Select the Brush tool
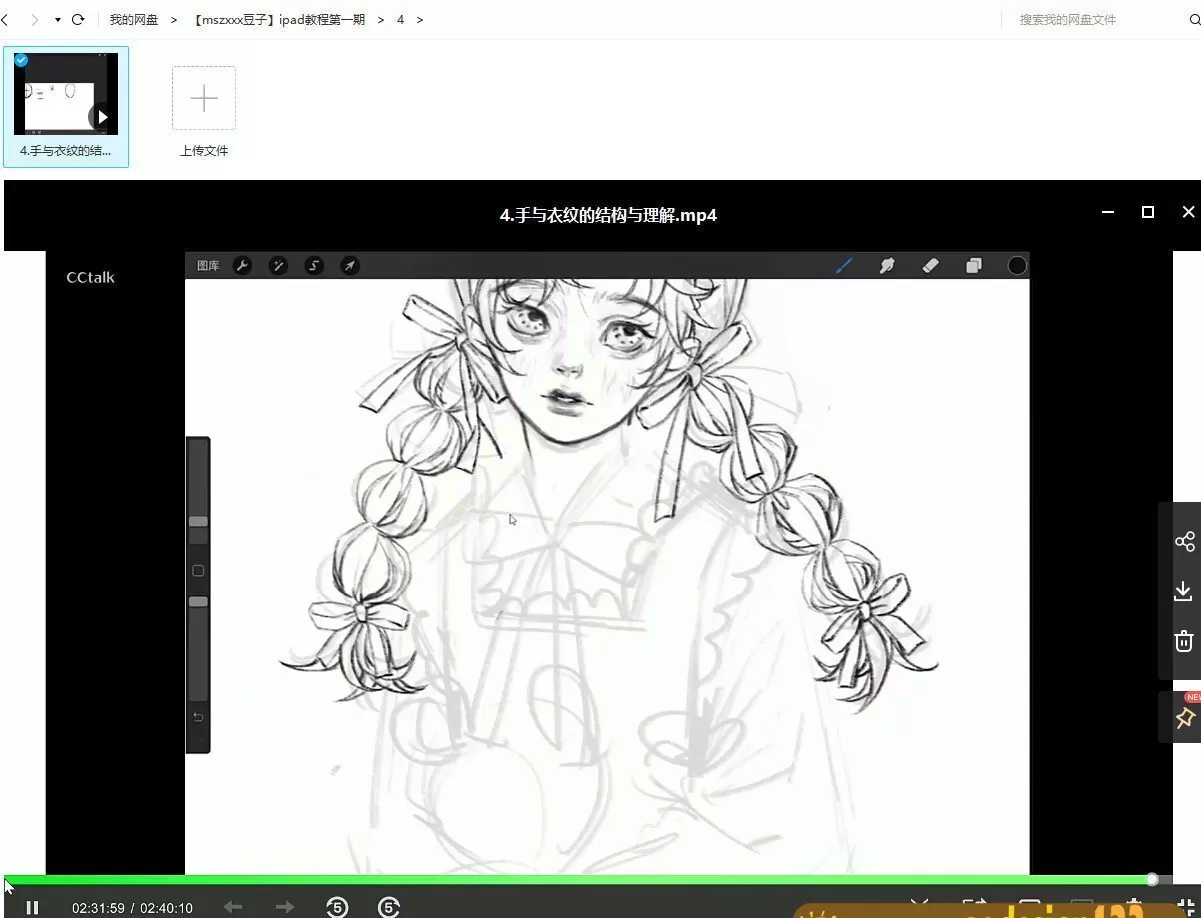The width and height of the screenshot is (1201, 918). tap(845, 265)
